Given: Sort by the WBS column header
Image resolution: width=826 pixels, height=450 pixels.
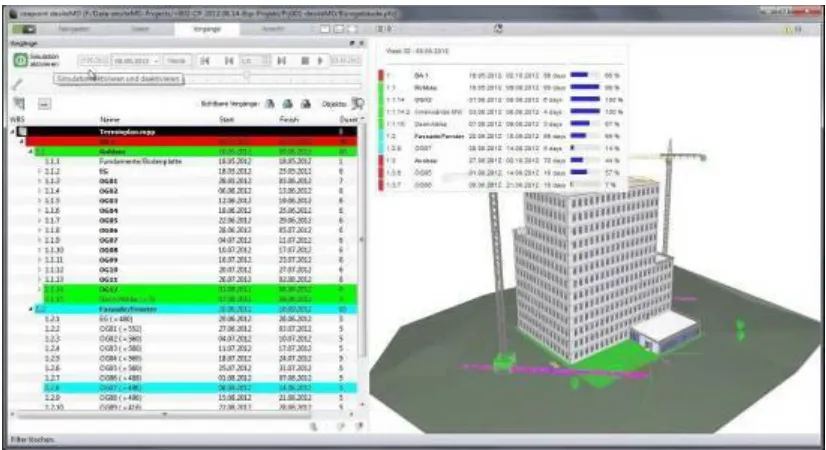Looking at the screenshot, I should click(x=17, y=120).
